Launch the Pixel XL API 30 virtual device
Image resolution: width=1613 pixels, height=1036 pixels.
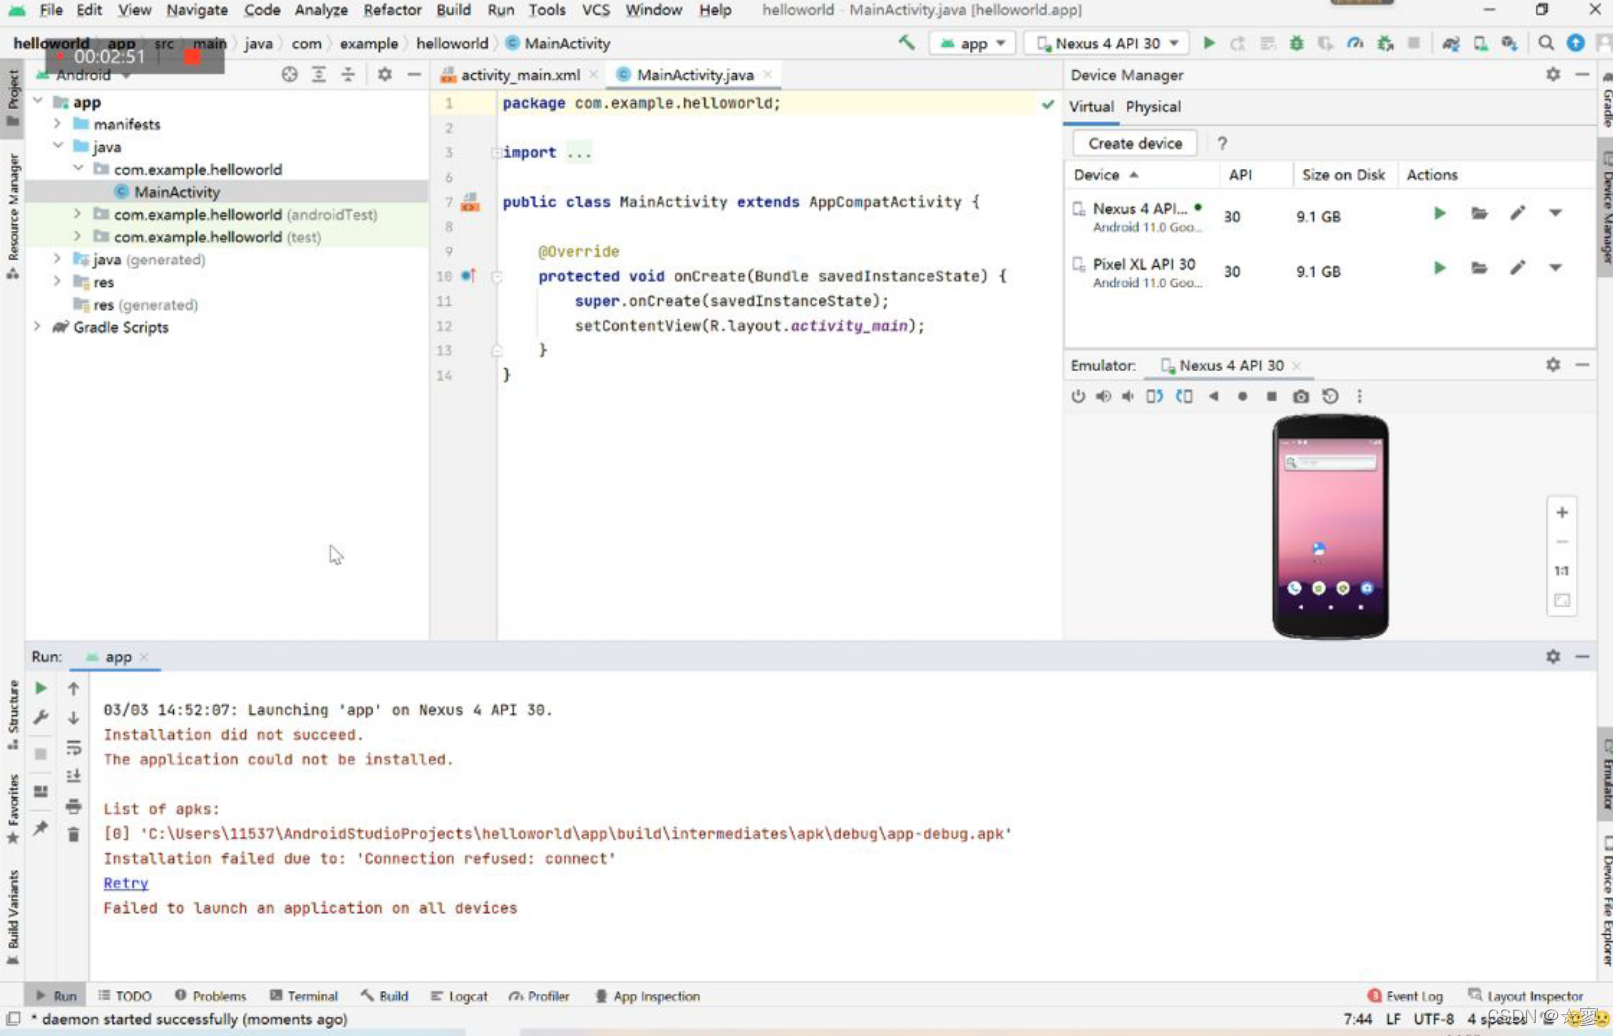click(x=1439, y=268)
